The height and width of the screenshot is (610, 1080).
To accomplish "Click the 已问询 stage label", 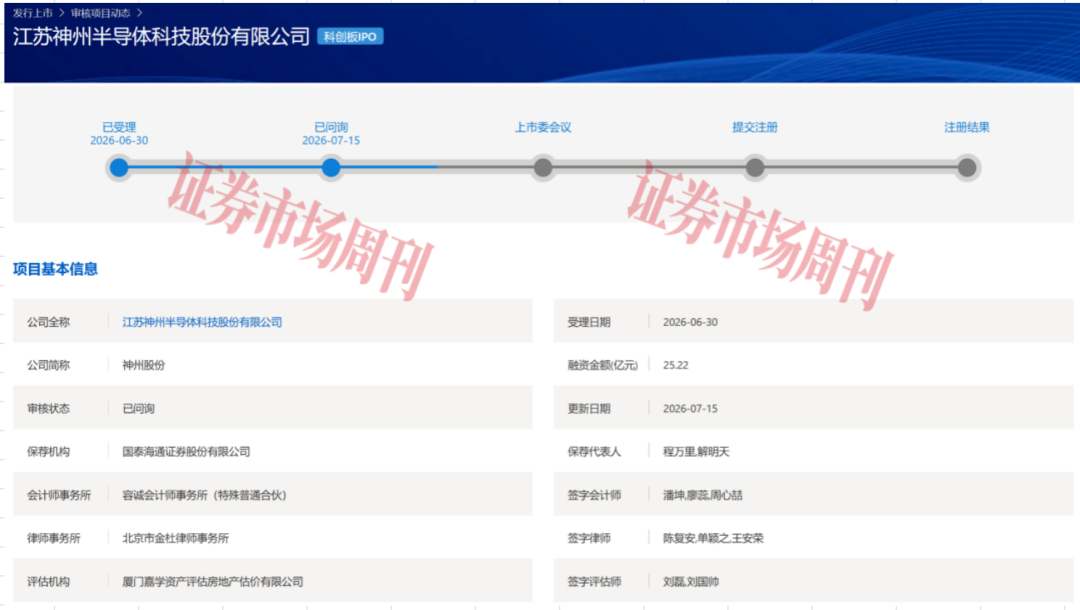I will pyautogui.click(x=331, y=127).
